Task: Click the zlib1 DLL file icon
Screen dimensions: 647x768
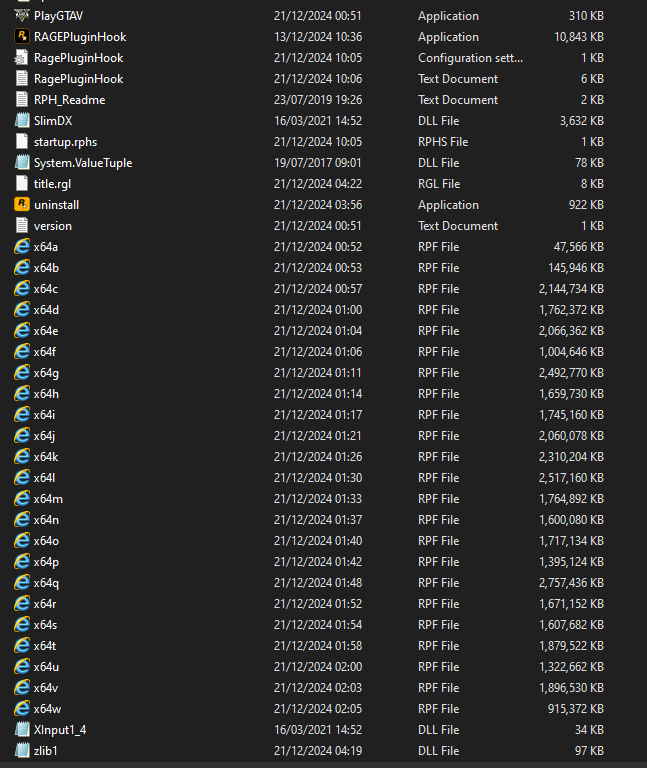Action: click(x=22, y=751)
